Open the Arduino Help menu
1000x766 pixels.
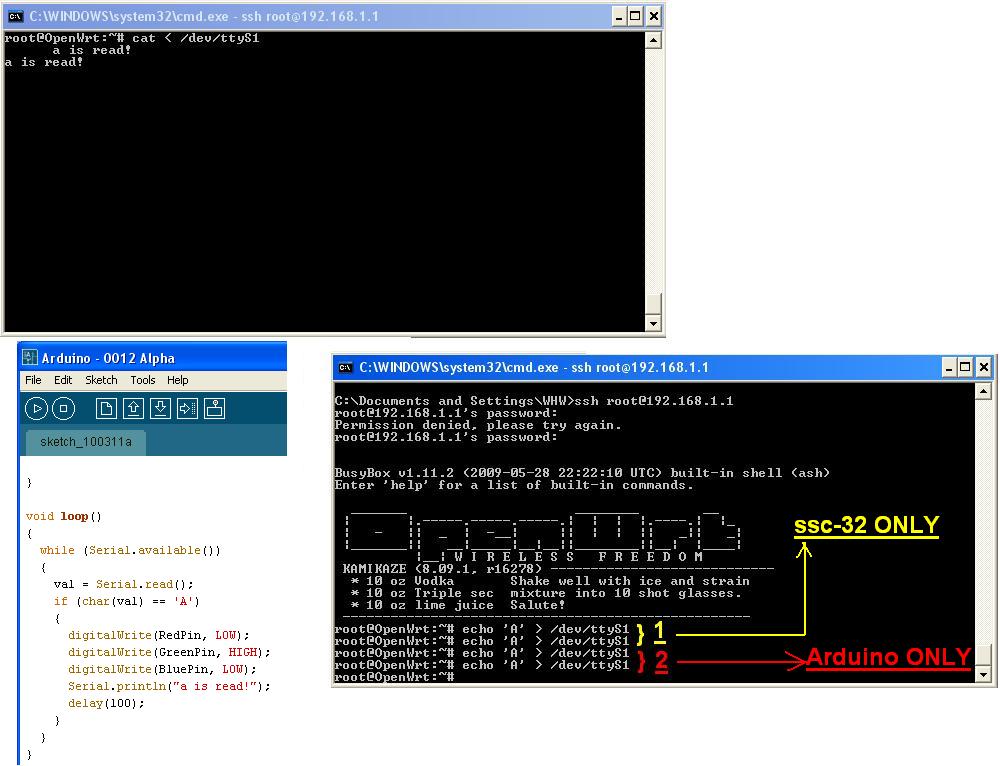tap(177, 380)
